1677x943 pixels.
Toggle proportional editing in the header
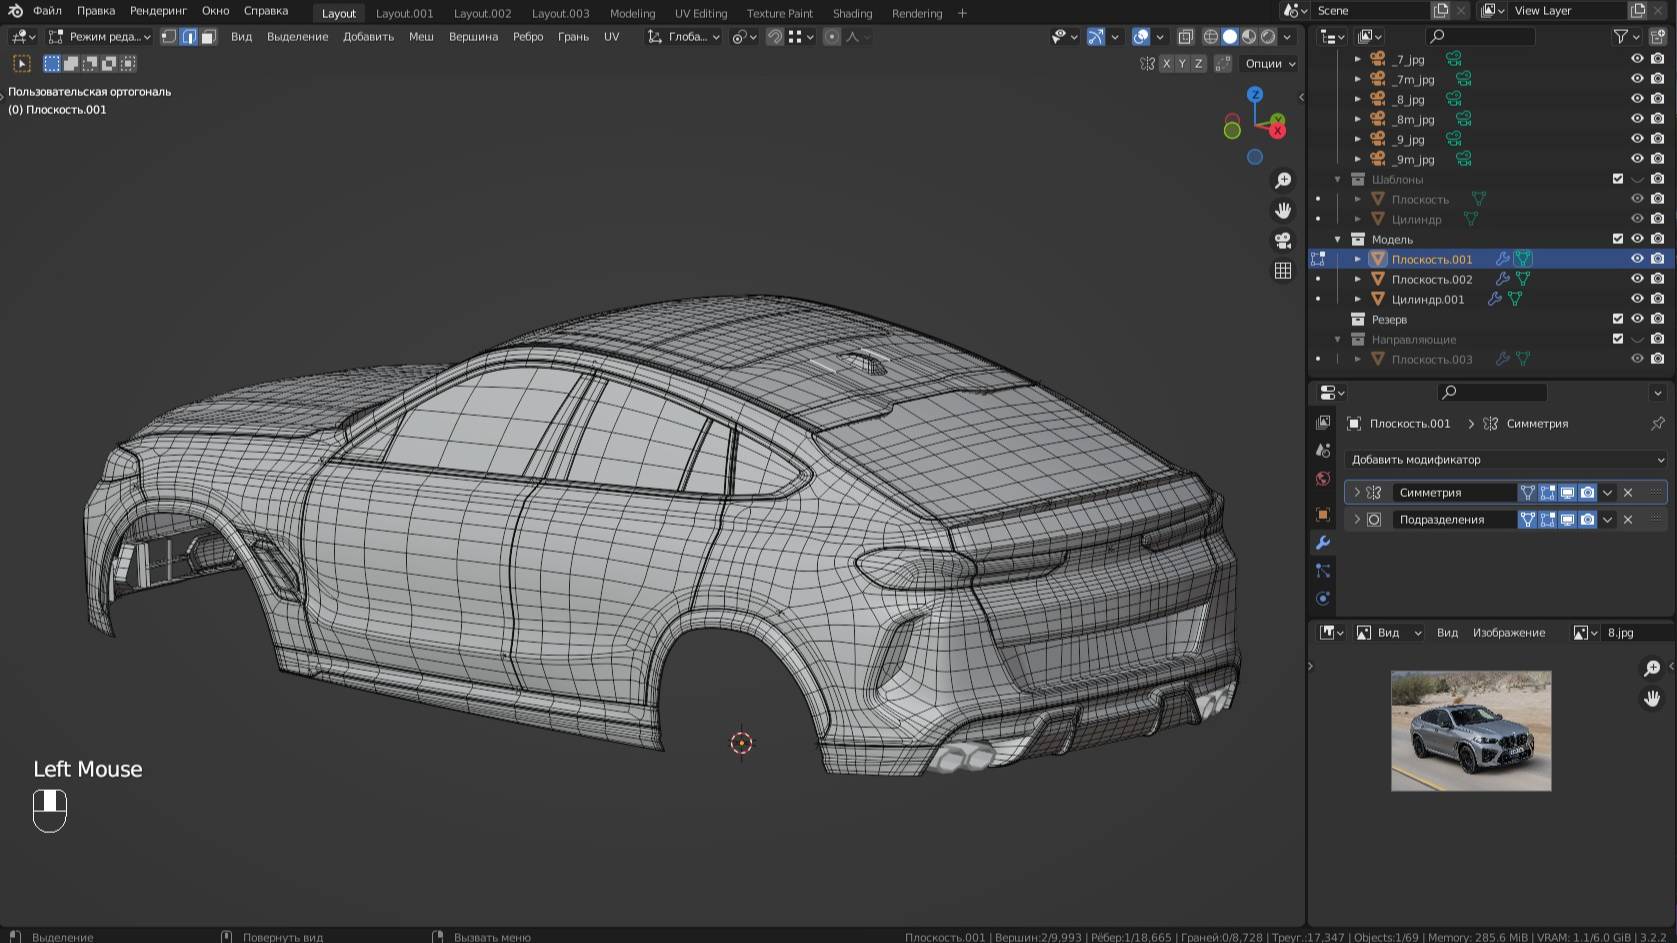tap(832, 37)
